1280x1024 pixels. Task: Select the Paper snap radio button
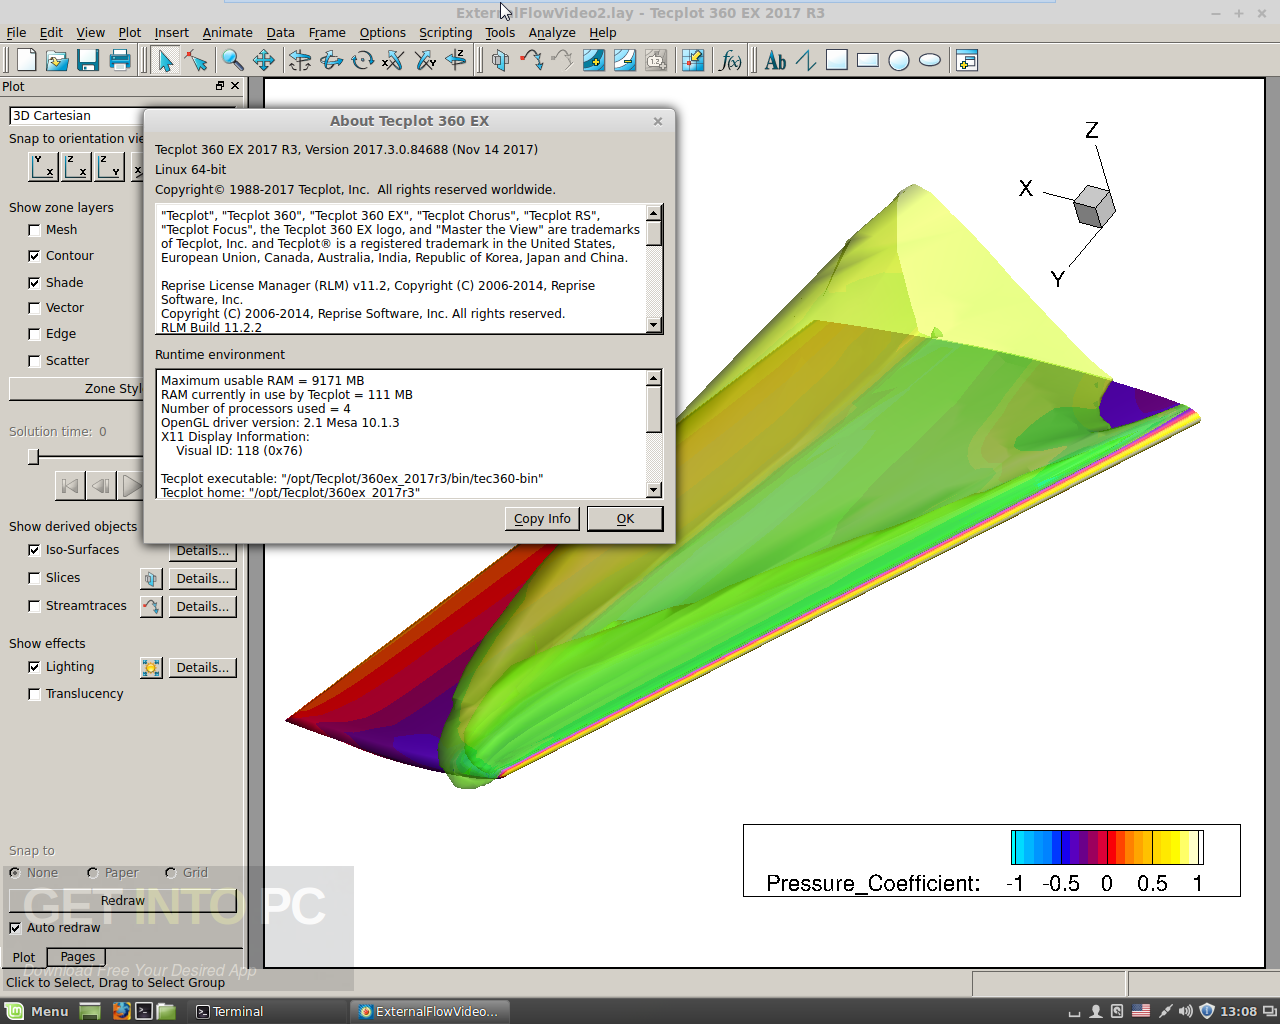point(93,873)
